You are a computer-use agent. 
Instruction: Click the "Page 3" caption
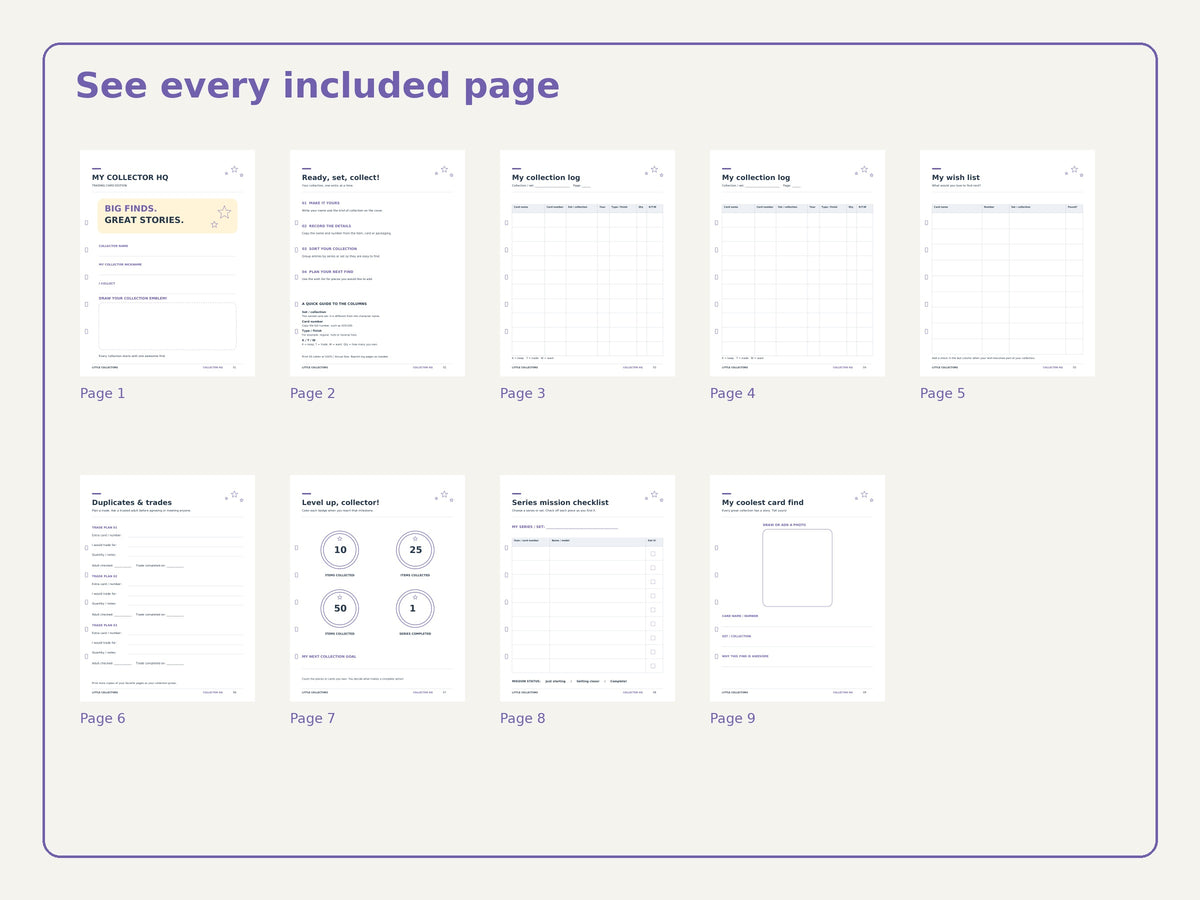click(523, 394)
